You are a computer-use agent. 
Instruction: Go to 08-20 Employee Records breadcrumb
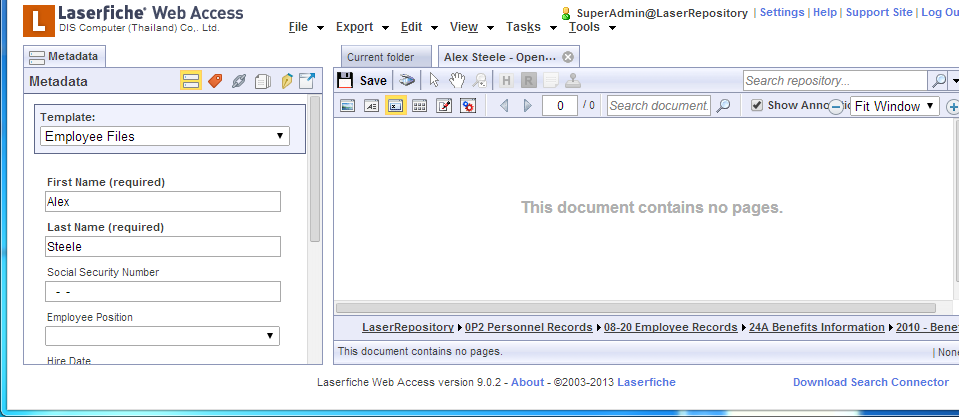pyautogui.click(x=670, y=327)
